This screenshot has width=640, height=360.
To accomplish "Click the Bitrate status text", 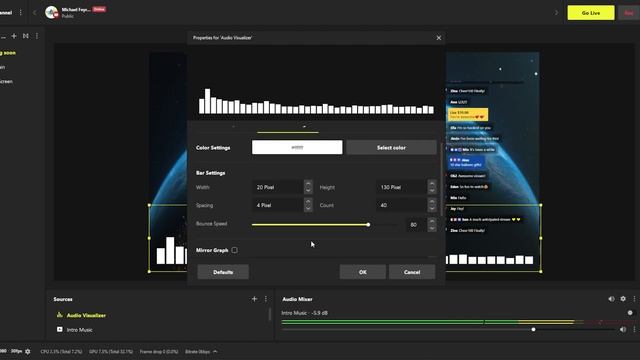I will (198, 351).
